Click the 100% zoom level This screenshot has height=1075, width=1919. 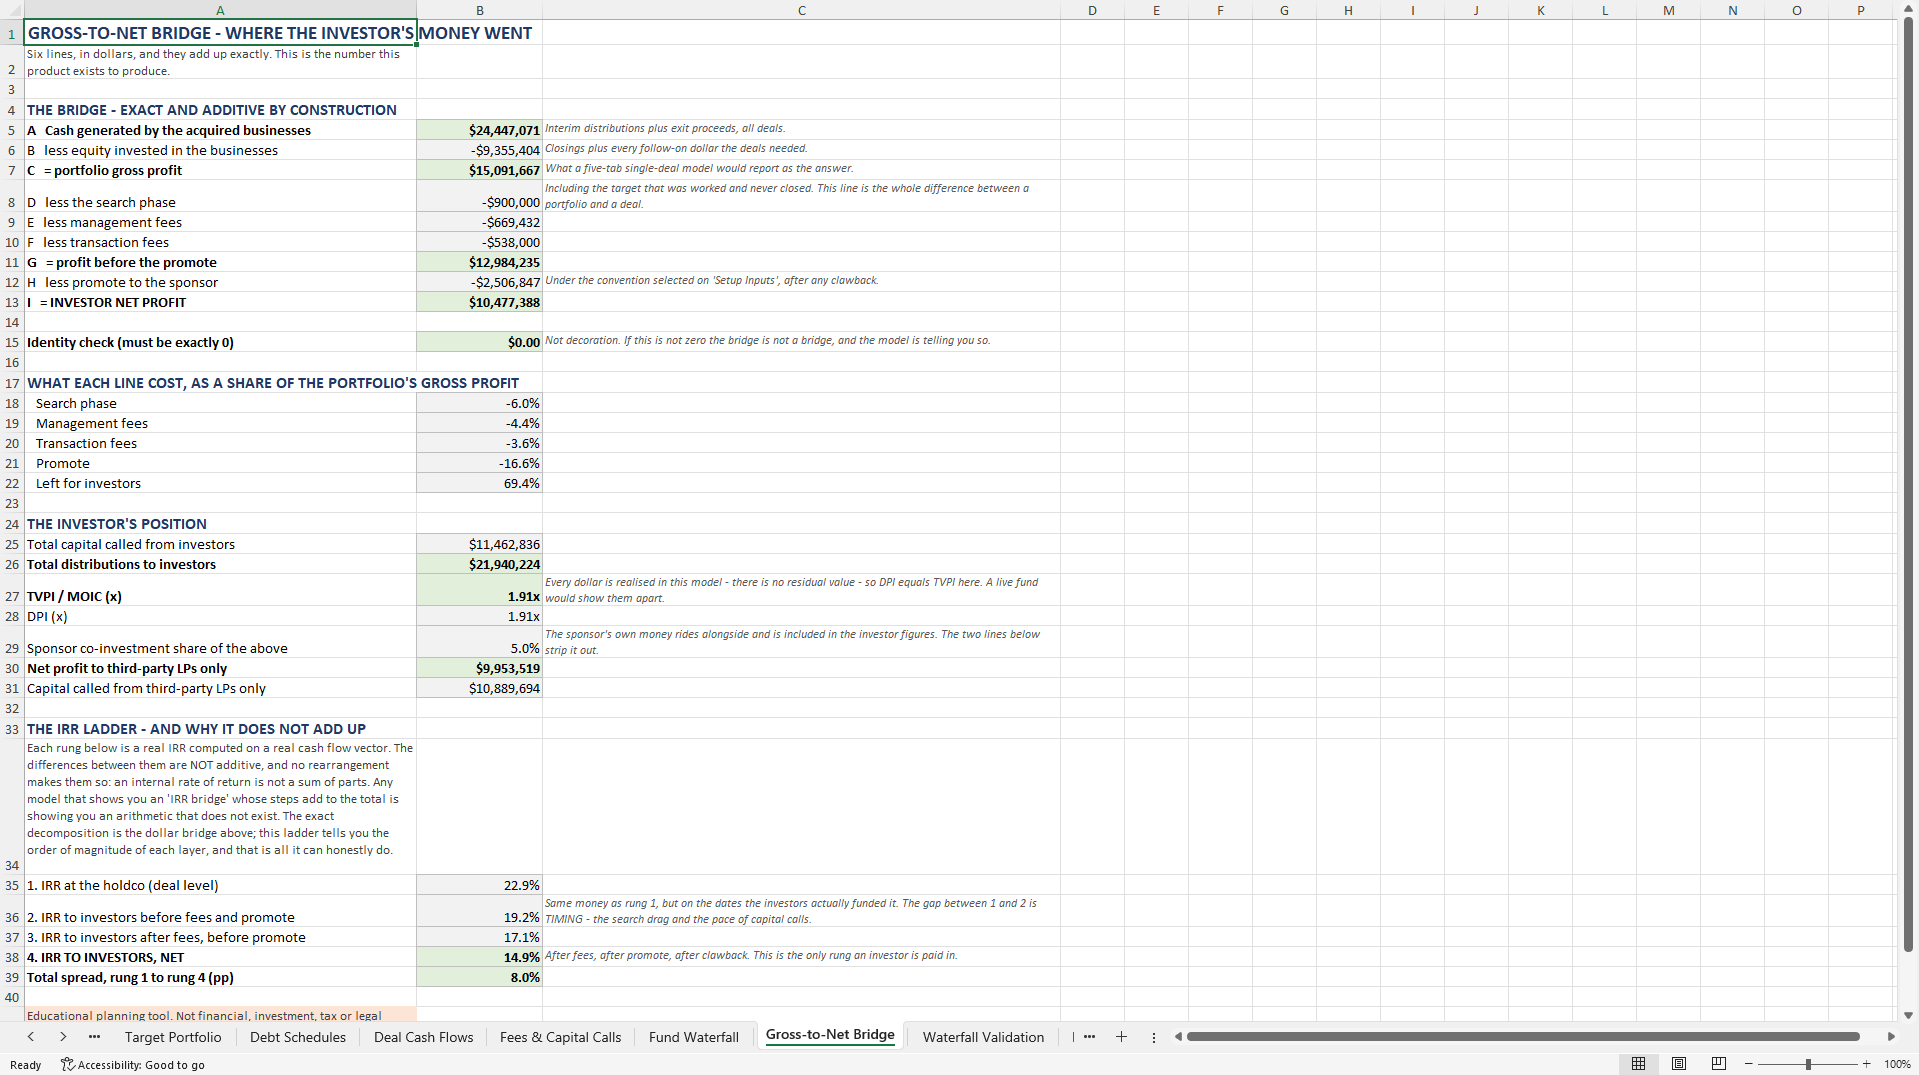(x=1897, y=1064)
